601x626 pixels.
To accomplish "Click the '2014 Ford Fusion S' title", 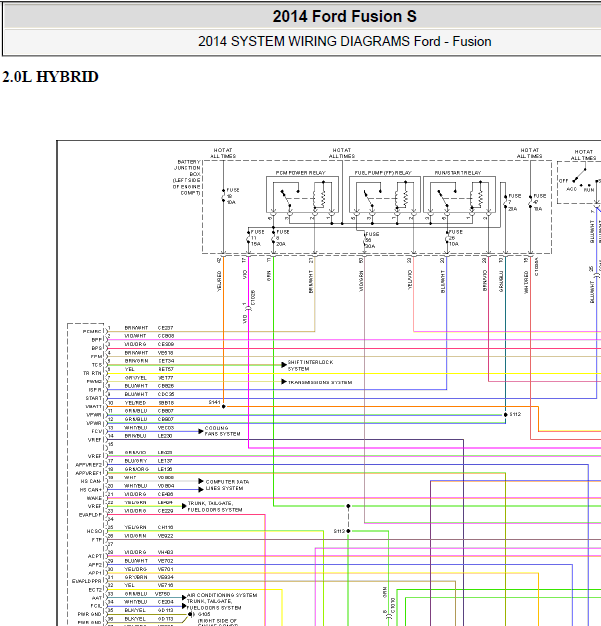I will click(x=344, y=17).
